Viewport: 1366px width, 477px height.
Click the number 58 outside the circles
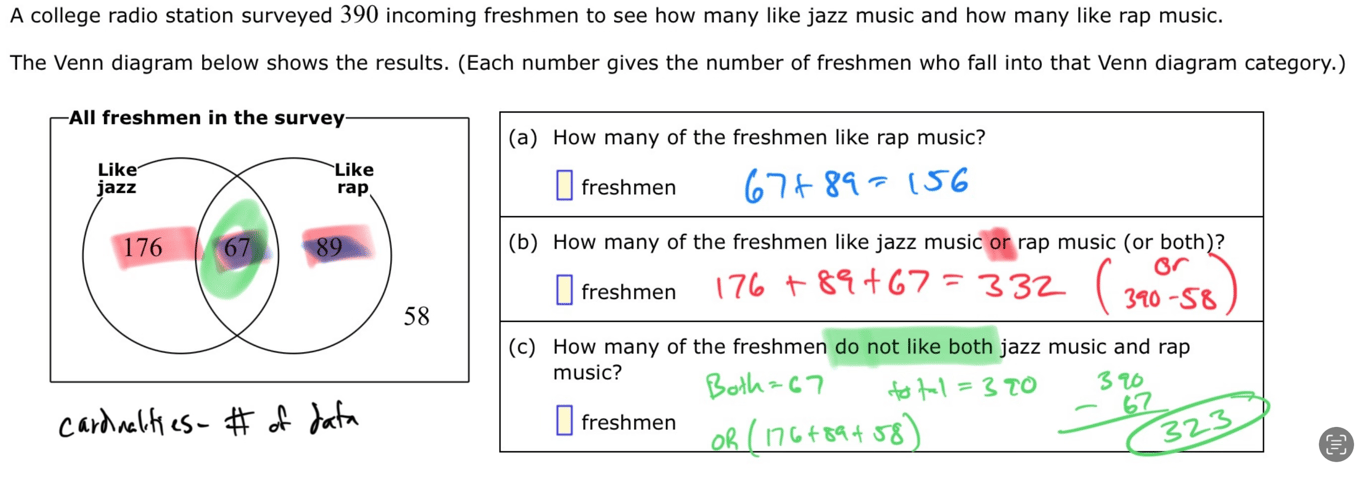[416, 317]
